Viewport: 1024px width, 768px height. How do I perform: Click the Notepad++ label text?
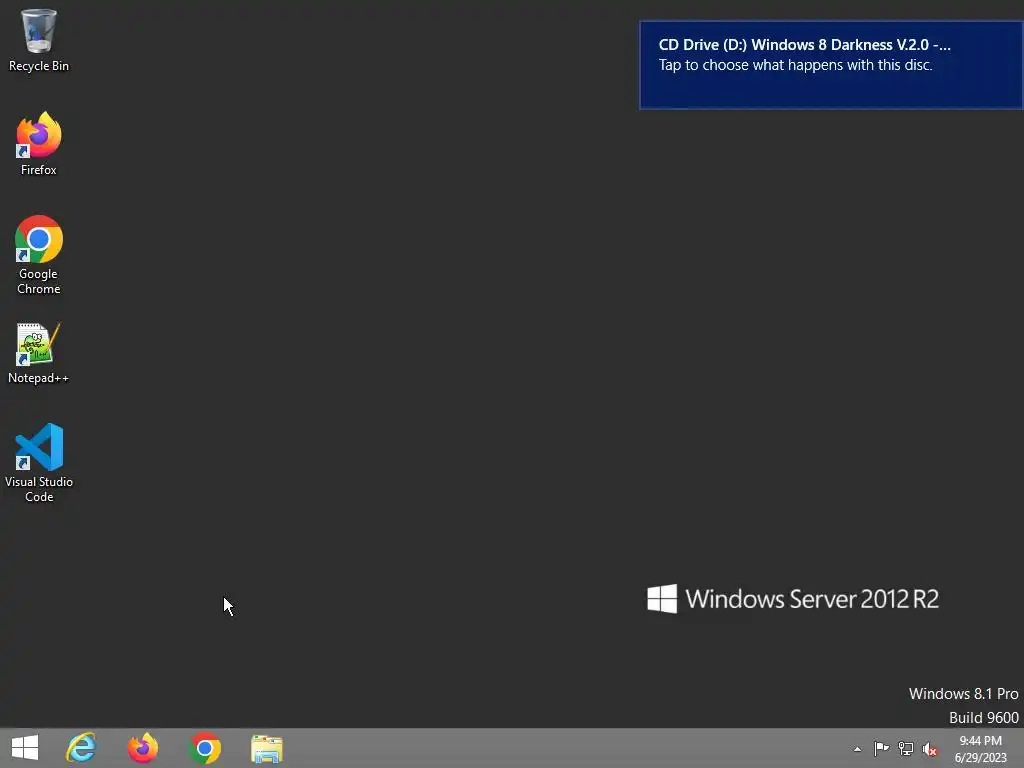click(x=39, y=378)
